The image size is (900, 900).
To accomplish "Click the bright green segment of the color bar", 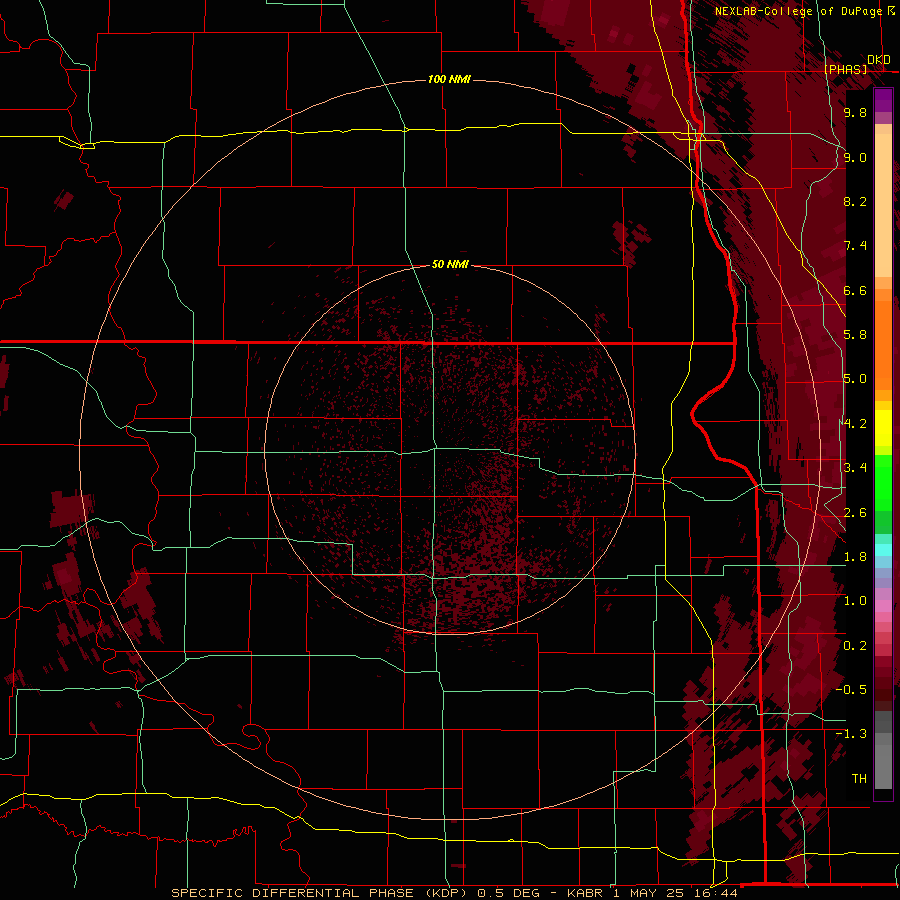I will pos(883,482).
